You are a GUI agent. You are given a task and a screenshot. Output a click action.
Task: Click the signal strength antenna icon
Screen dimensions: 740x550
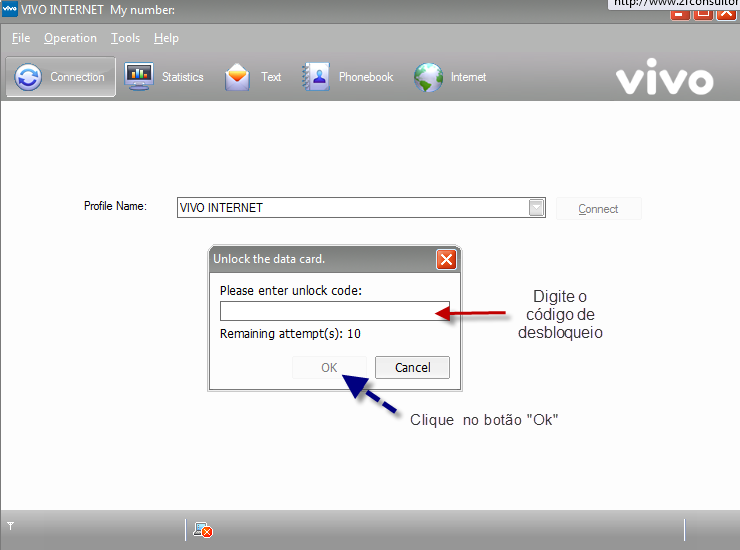click(x=10, y=525)
